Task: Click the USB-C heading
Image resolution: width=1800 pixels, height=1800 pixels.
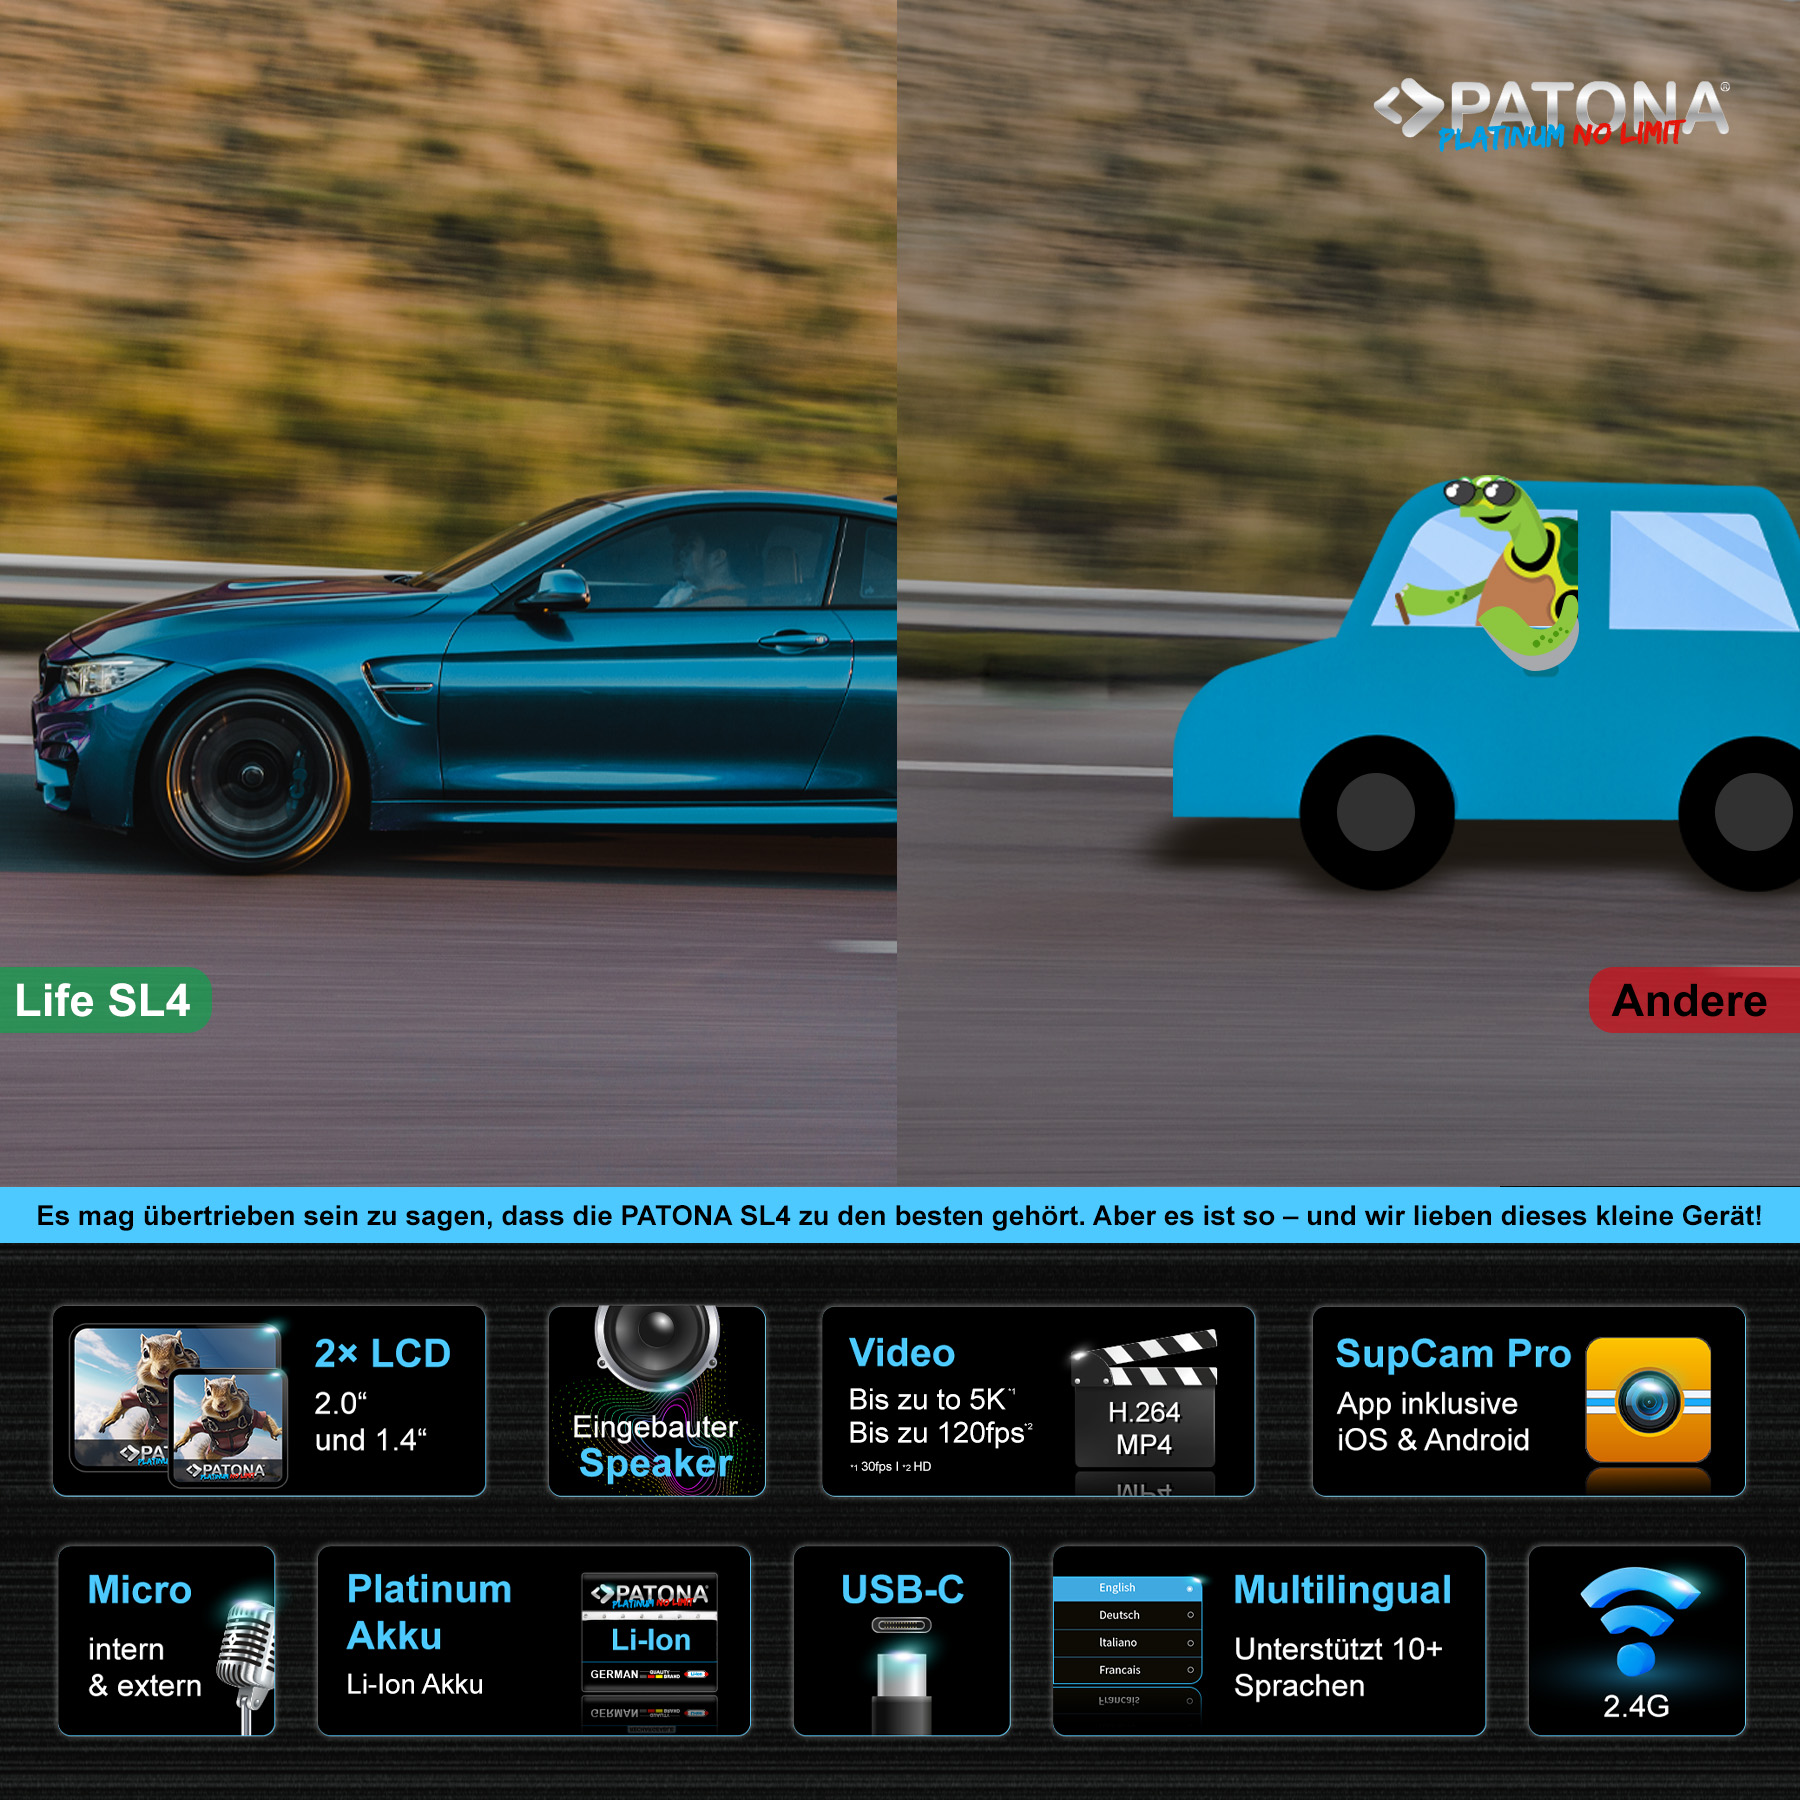Action: 902,1590
